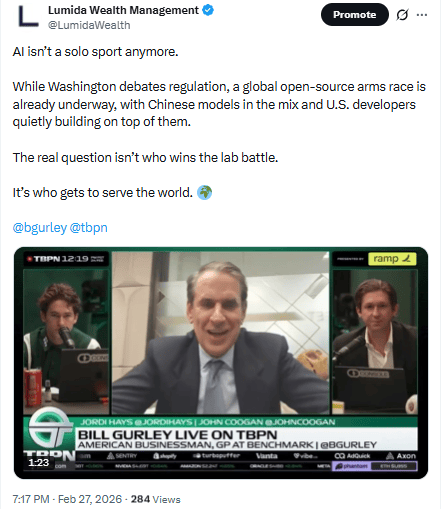442x509 pixels.
Task: Click the 1:23 video duration badge
Action: (39, 463)
